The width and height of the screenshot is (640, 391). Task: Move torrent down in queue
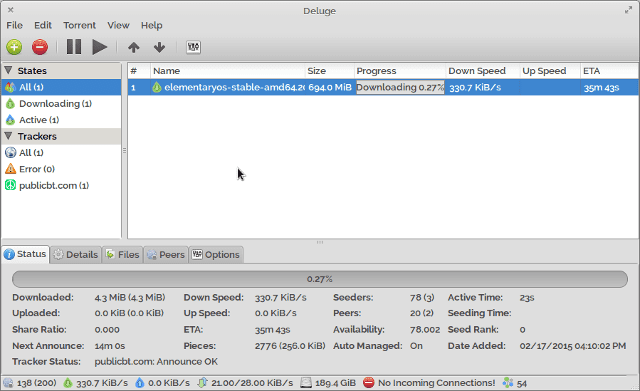pos(159,47)
